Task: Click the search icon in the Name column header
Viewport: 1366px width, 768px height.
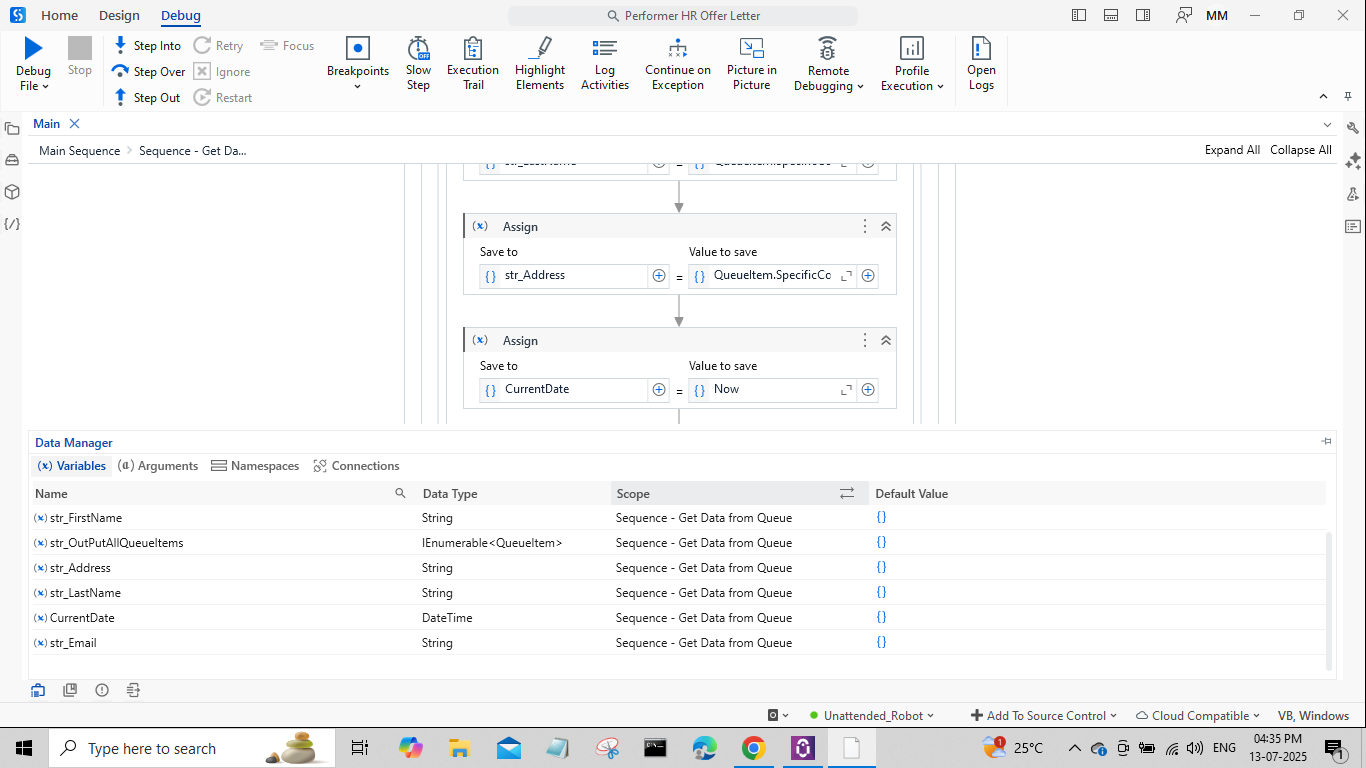Action: point(401,493)
